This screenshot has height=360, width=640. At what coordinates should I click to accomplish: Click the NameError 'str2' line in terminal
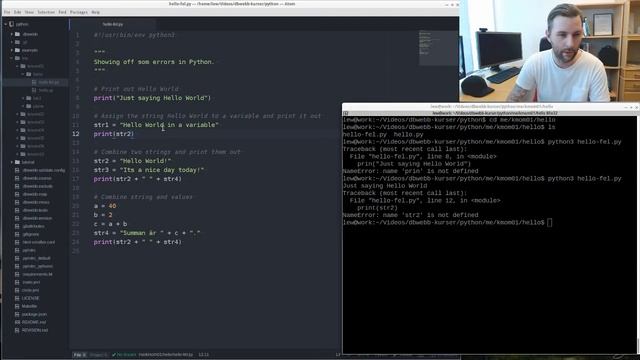[410, 215]
